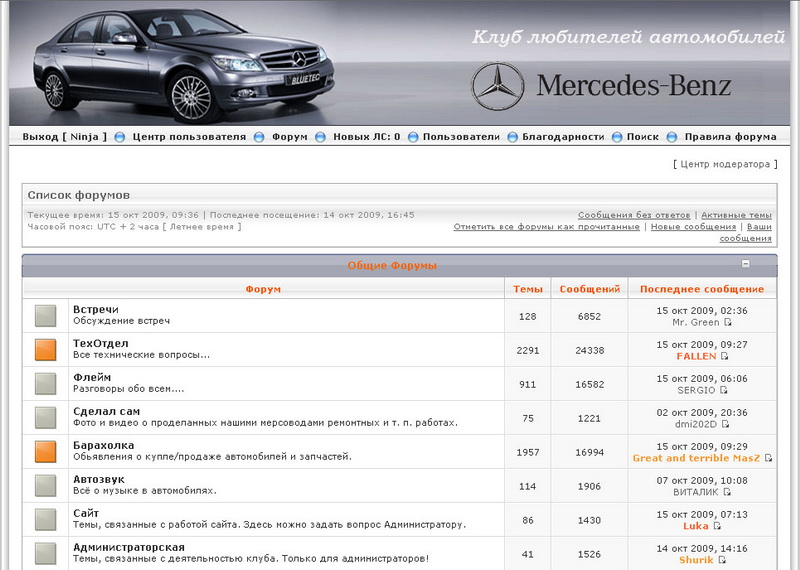800x570 pixels.
Task: Go to Форум in navigation bar
Action: pos(289,137)
